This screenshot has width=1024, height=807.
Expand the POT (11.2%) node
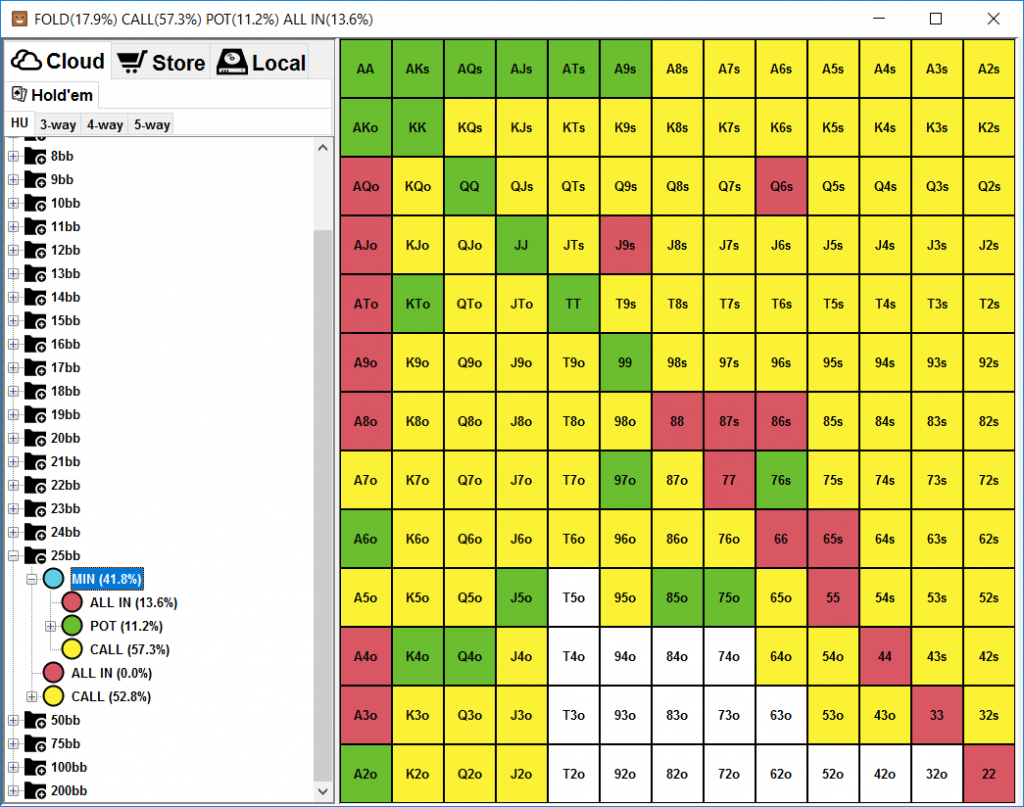51,626
